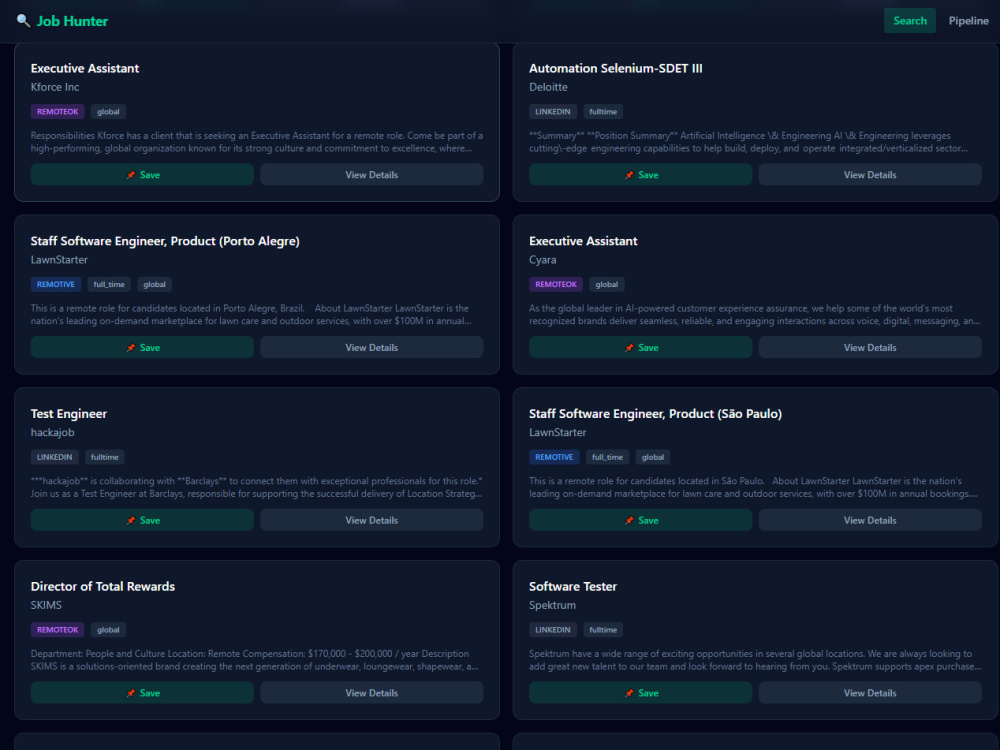Viewport: 1000px width, 750px height.
Task: Click the Deloitte company name
Action: pos(548,87)
